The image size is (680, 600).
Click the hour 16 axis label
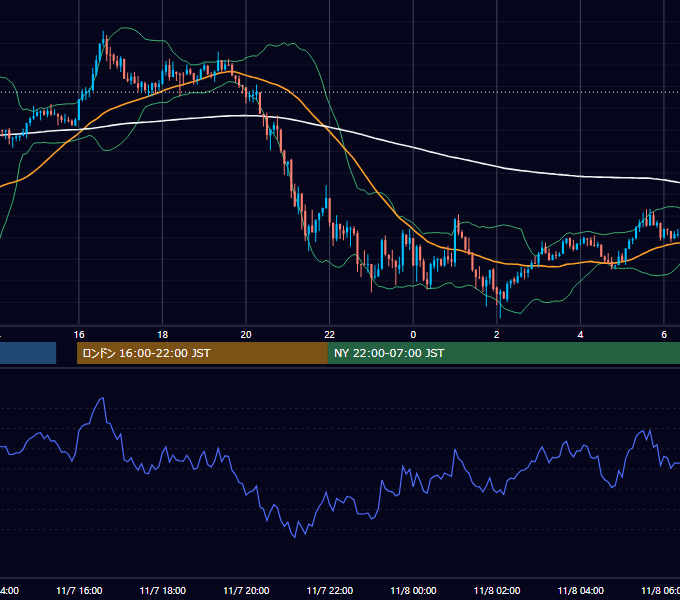coord(79,335)
